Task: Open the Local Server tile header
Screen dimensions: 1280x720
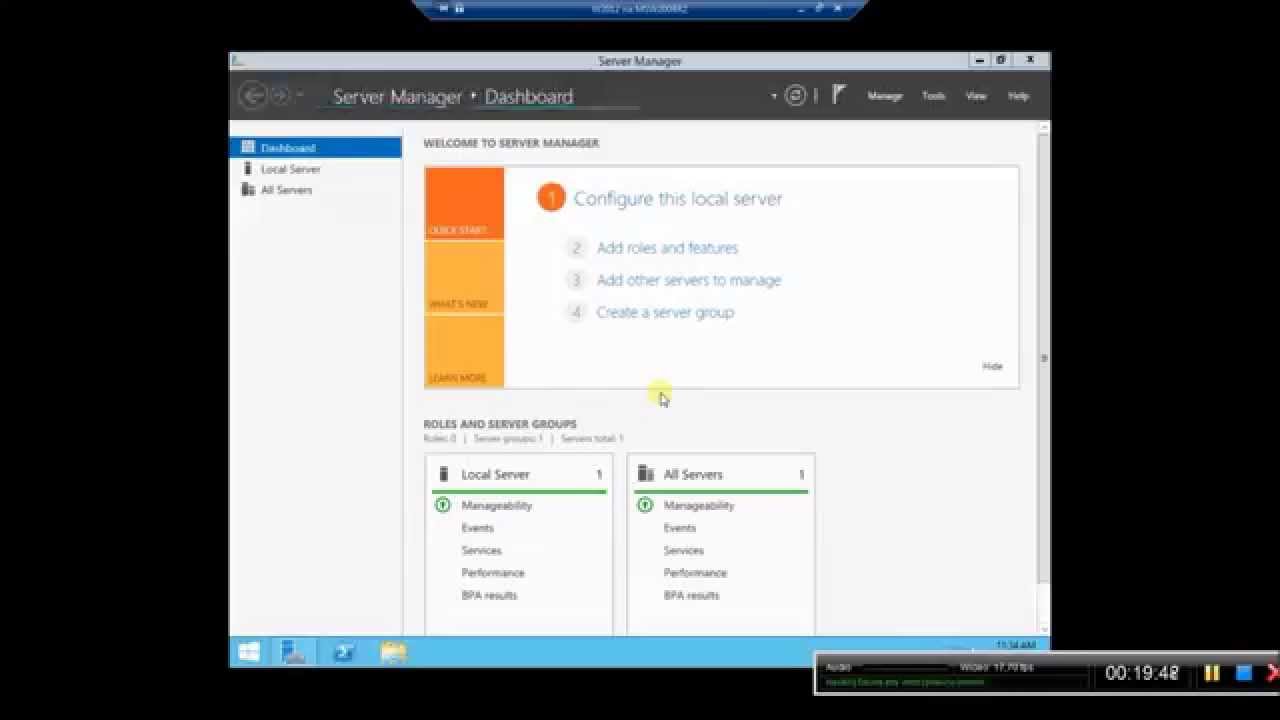Action: click(x=519, y=474)
